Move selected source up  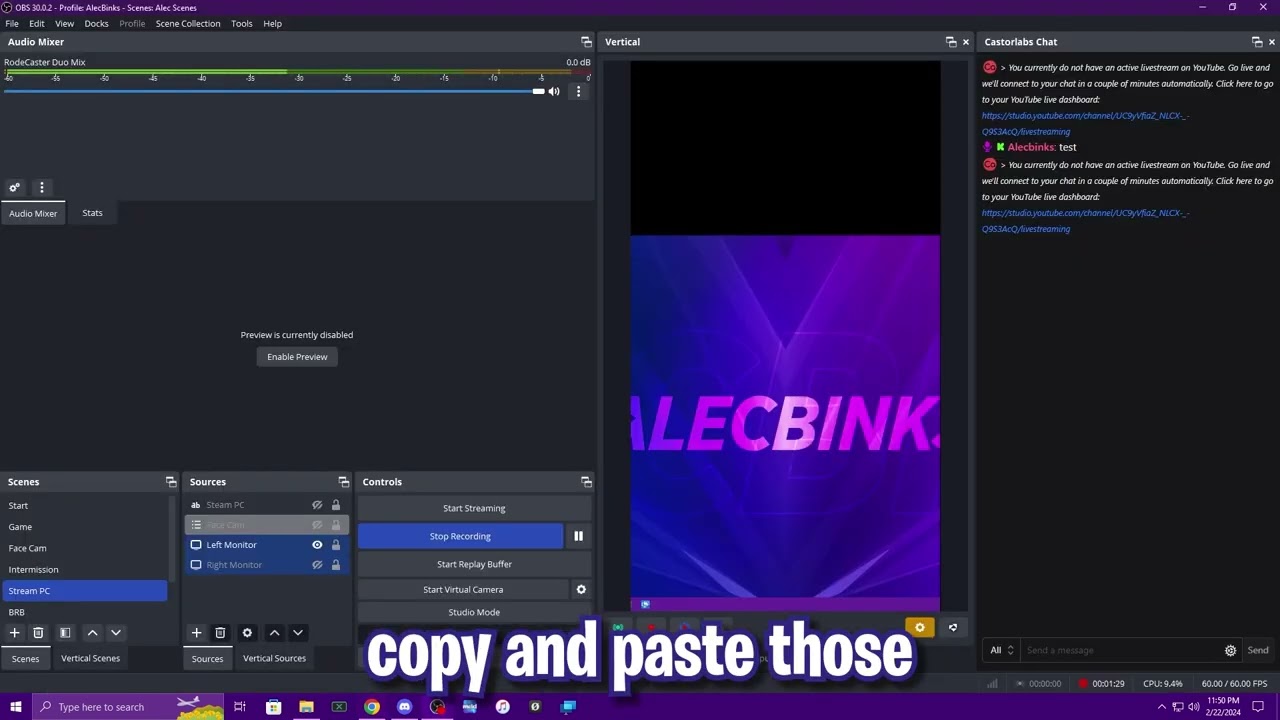coord(274,633)
